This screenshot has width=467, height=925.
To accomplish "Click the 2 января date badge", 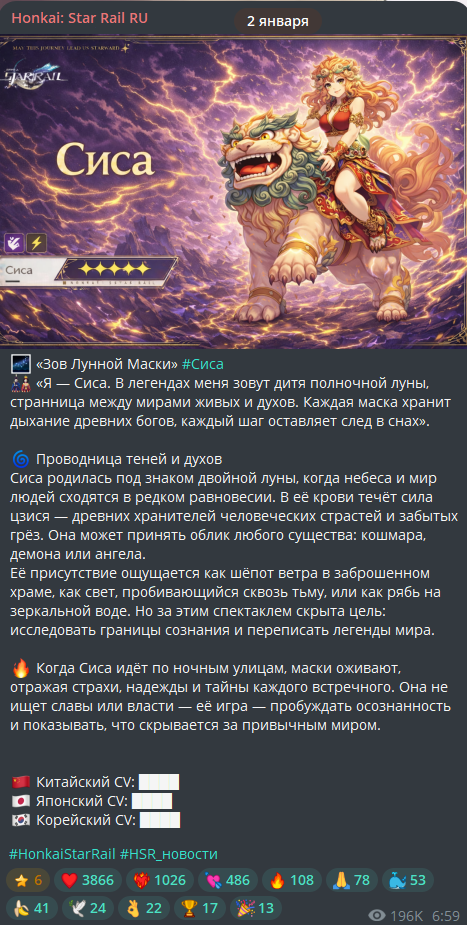I will click(x=278, y=21).
